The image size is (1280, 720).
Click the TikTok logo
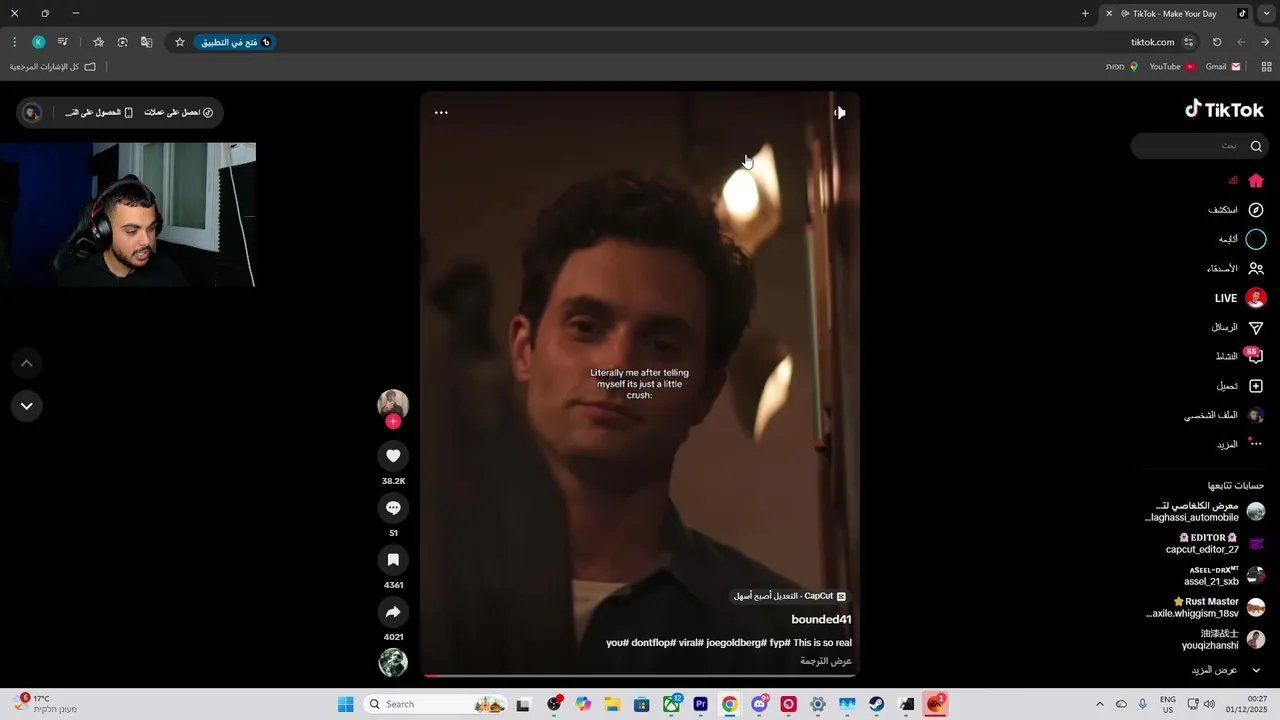[1224, 110]
